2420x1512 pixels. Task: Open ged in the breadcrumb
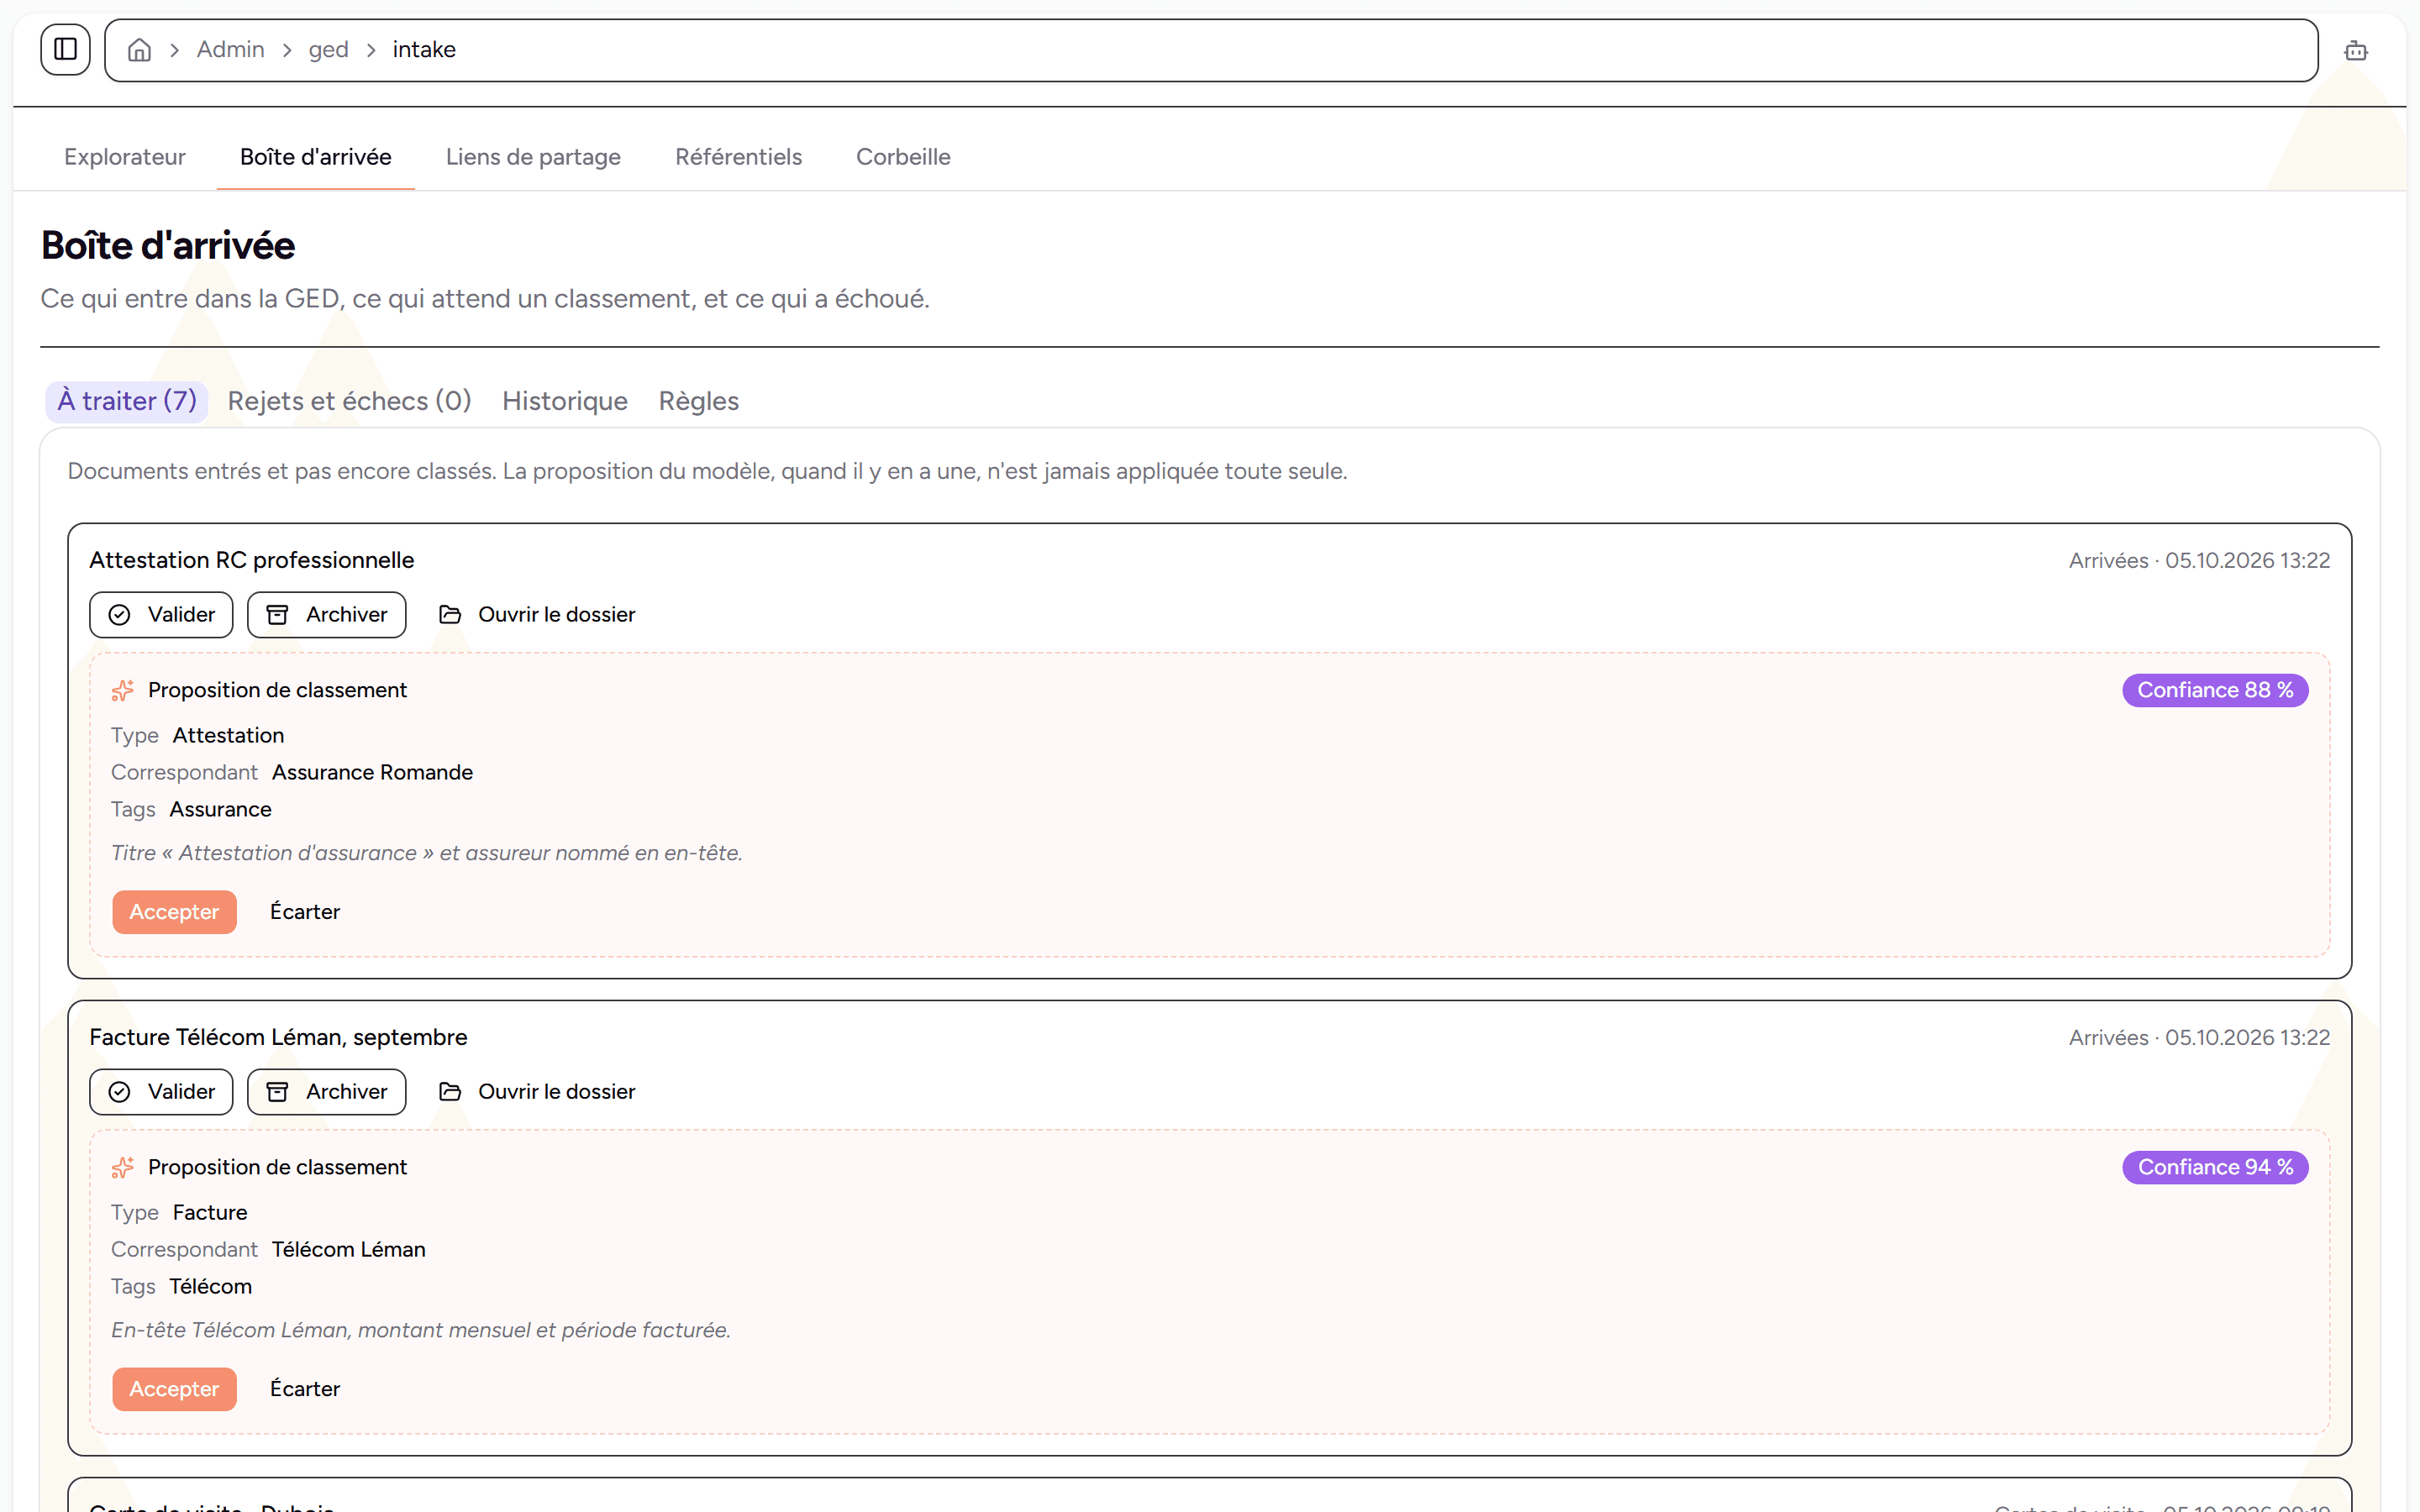(328, 49)
